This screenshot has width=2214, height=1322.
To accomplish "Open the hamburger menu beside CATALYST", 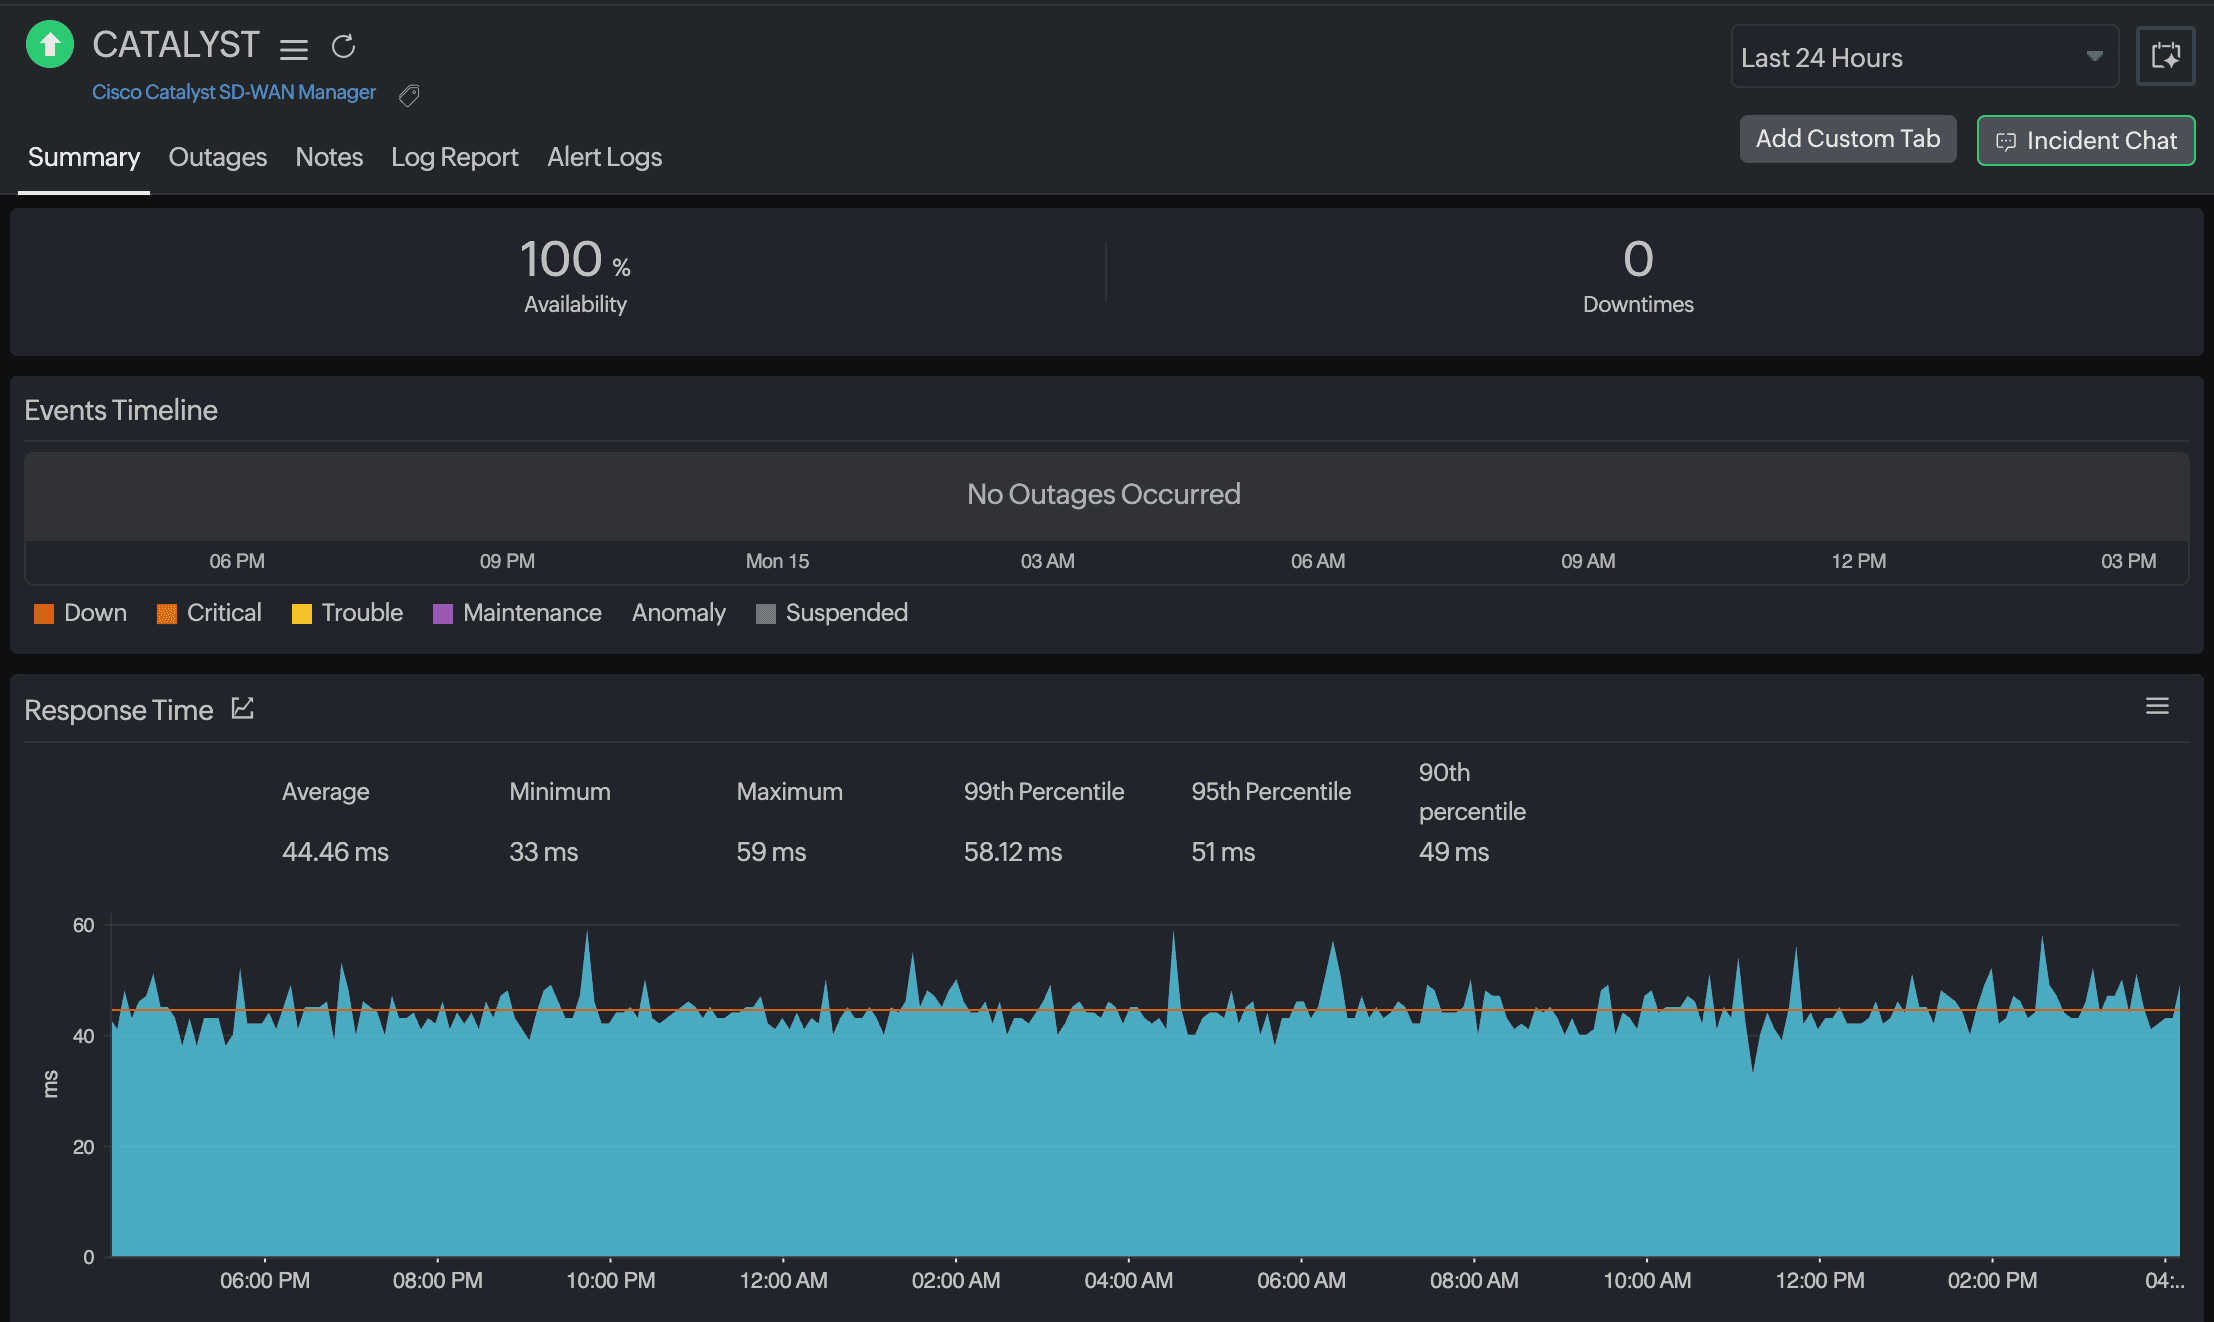I will click(293, 48).
